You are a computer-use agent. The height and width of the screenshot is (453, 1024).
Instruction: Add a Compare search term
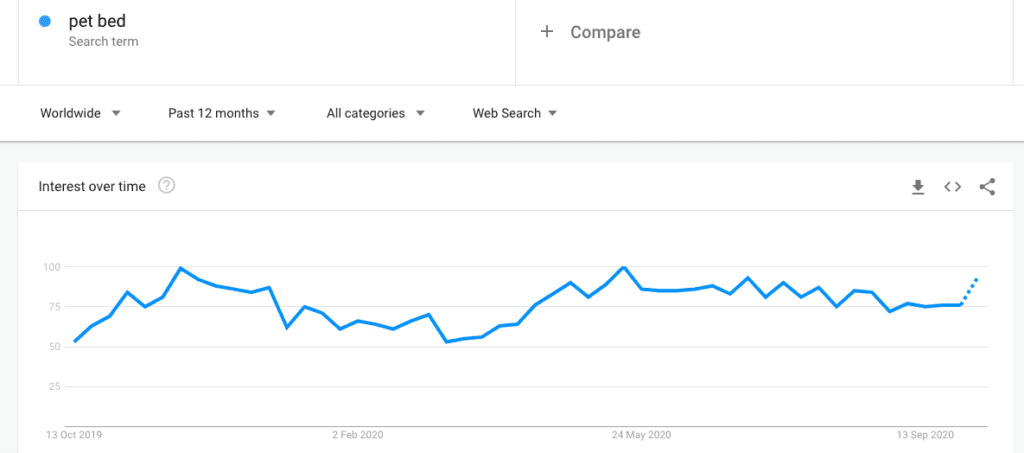pos(590,32)
